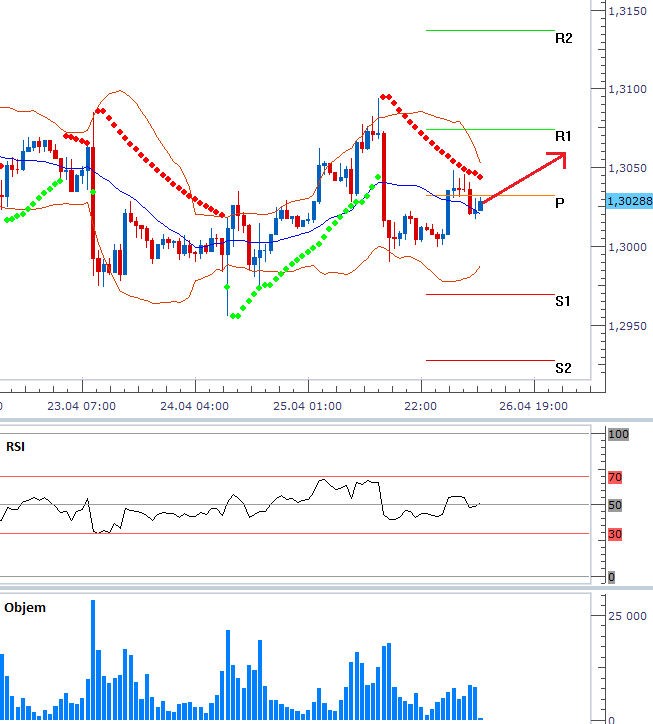The image size is (653, 724).
Task: Click the 25 000 volume scale label
Action: click(627, 616)
